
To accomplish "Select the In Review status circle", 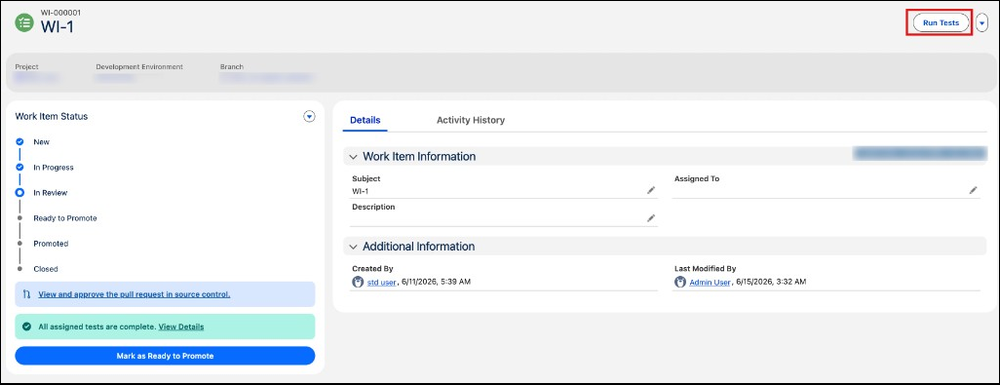I will pyautogui.click(x=20, y=192).
